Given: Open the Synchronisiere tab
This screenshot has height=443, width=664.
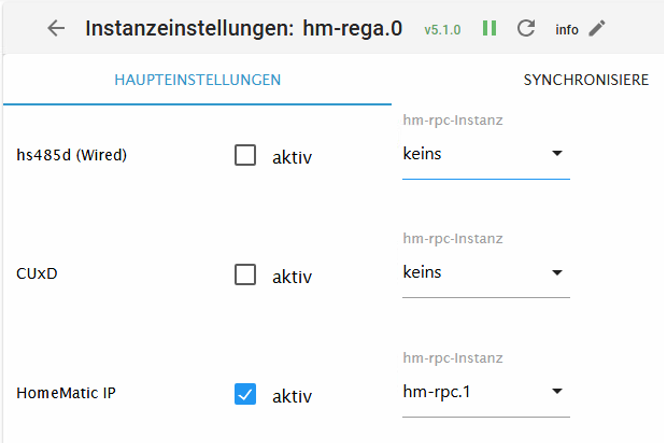Looking at the screenshot, I should click(x=586, y=79).
